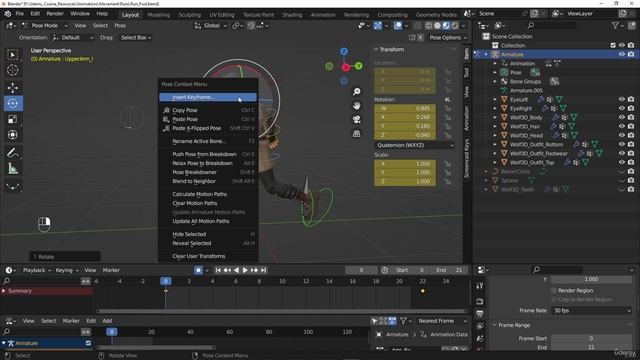The image size is (640, 360).
Task: Hide the Armature in viewport
Action: click(622, 54)
